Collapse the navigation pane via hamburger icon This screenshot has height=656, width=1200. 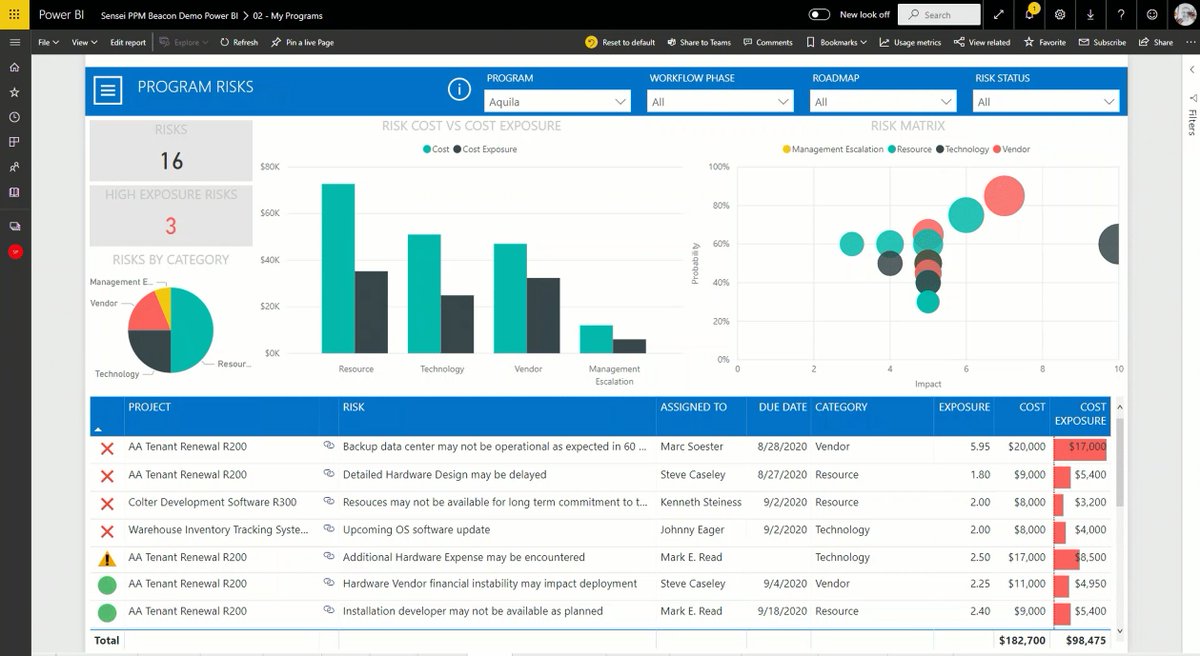click(14, 42)
